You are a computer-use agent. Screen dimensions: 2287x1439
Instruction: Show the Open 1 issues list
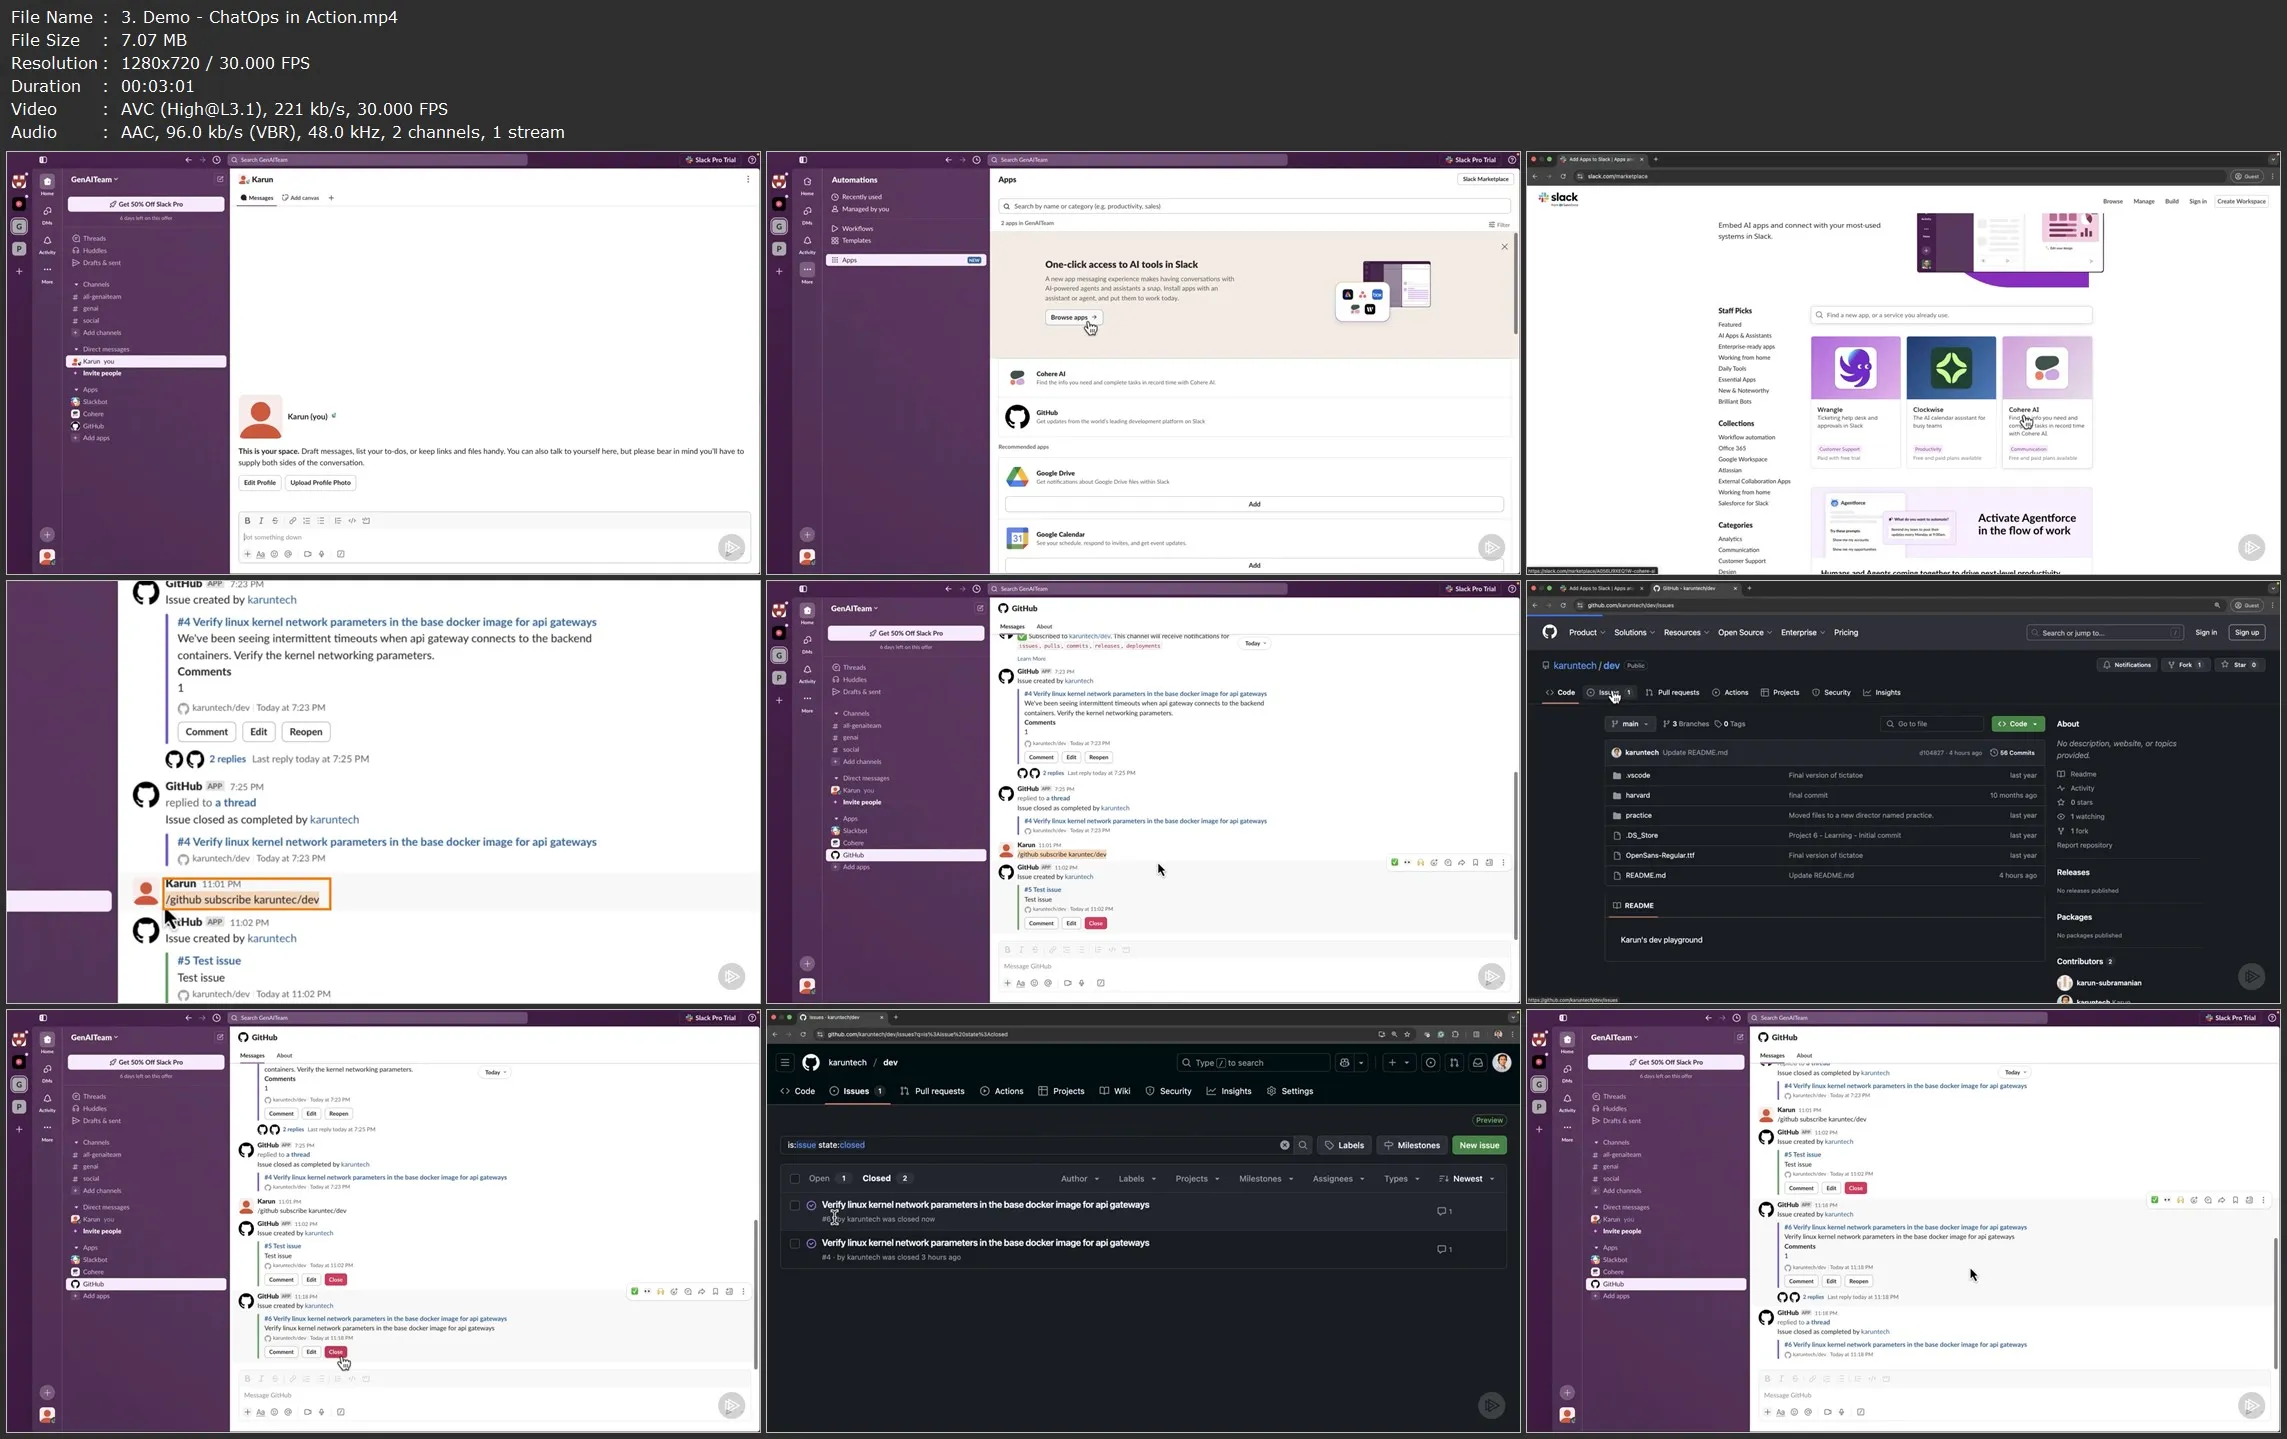coord(828,1179)
